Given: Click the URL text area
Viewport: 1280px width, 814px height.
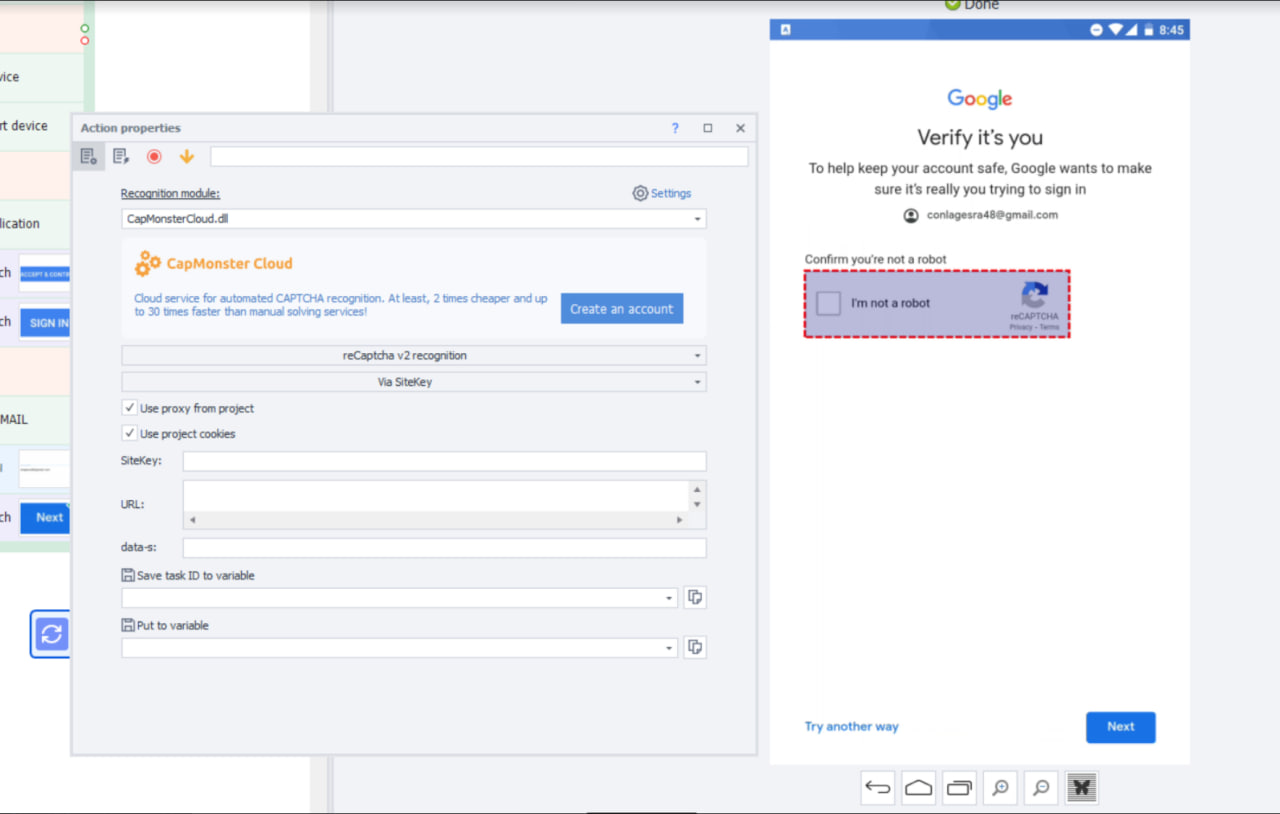Looking at the screenshot, I should pos(436,496).
